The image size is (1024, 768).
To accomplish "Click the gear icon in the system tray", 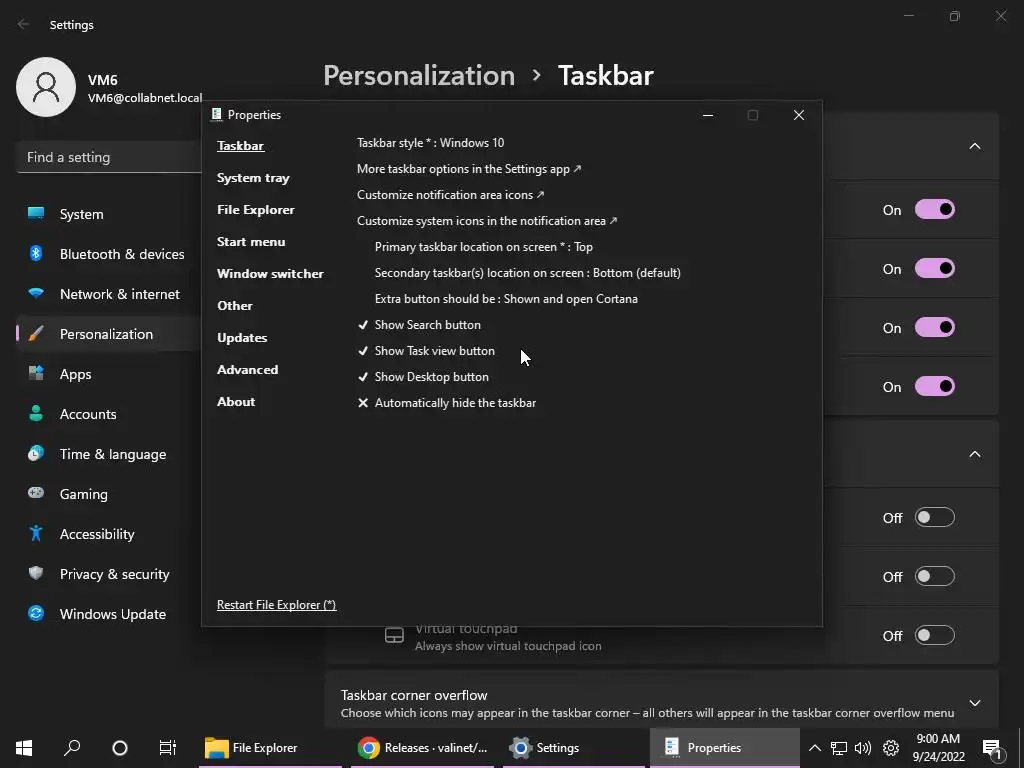I will tap(891, 748).
